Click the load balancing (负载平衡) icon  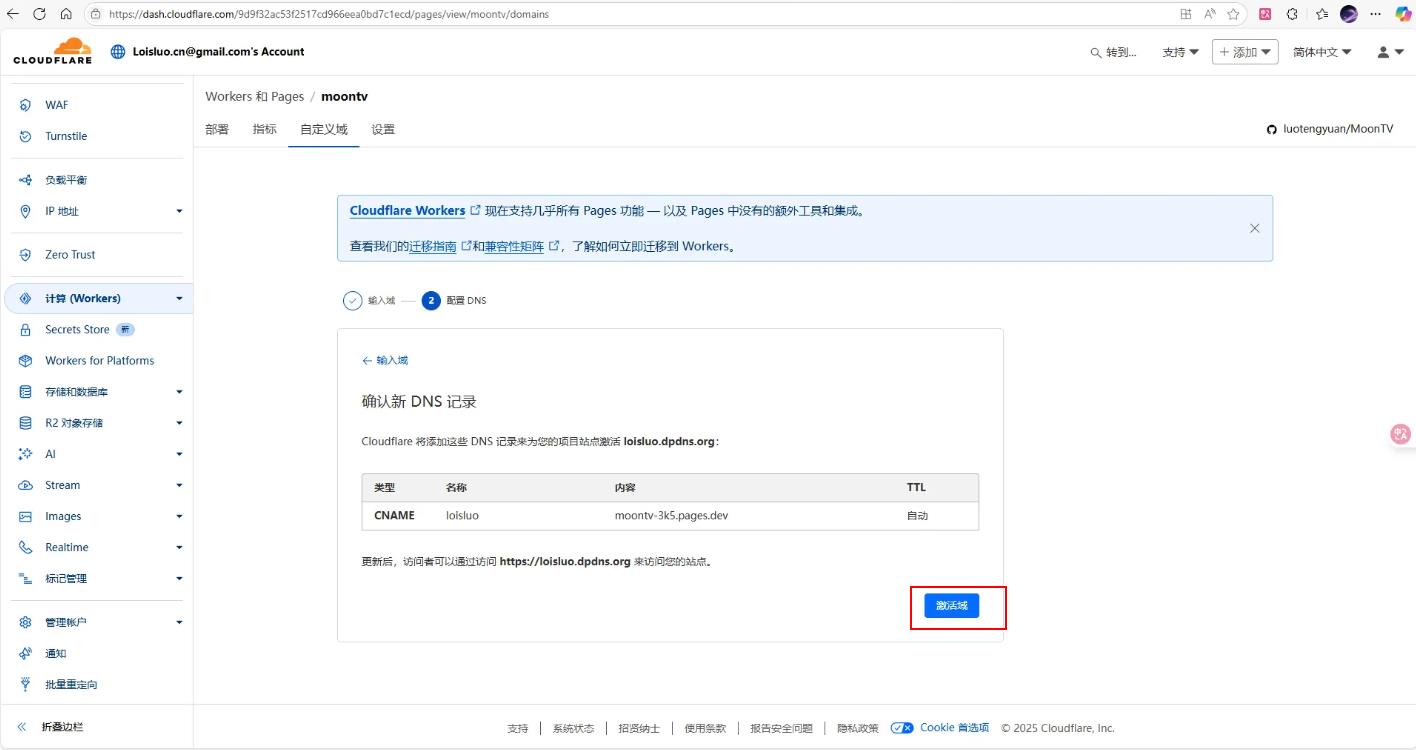[x=25, y=180]
